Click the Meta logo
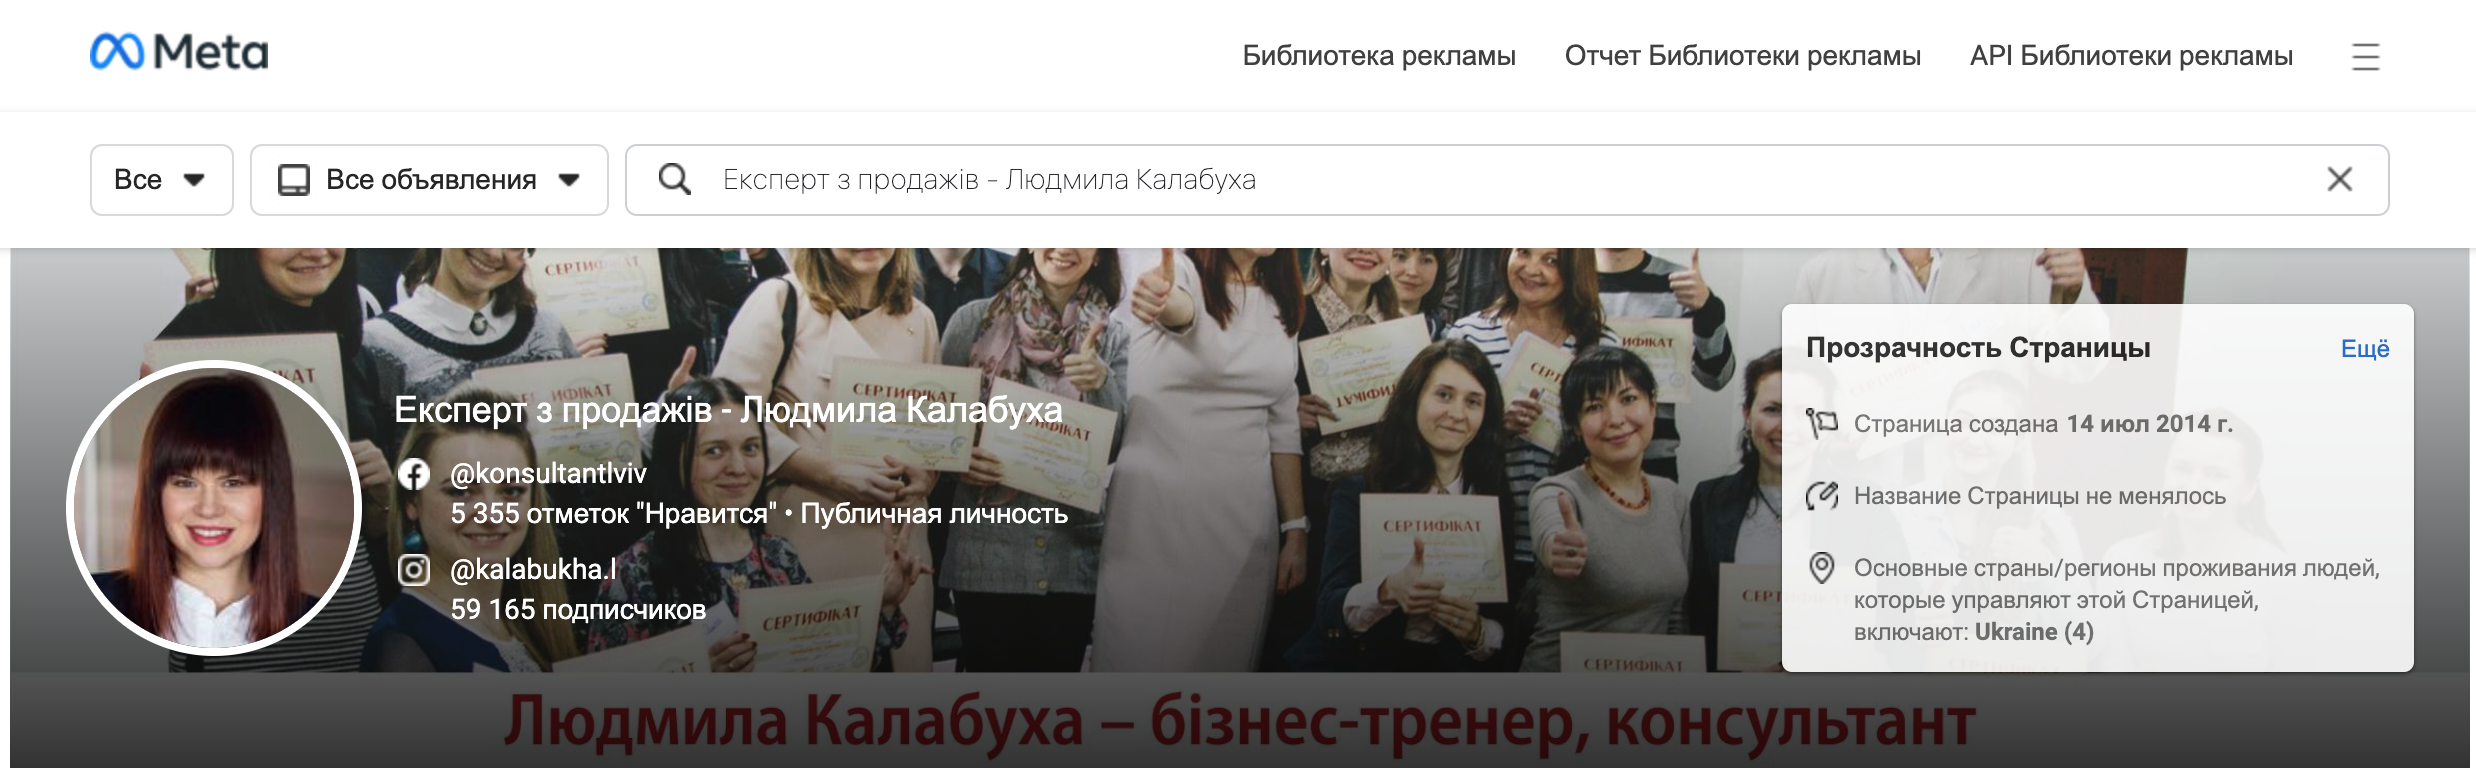 click(x=179, y=52)
